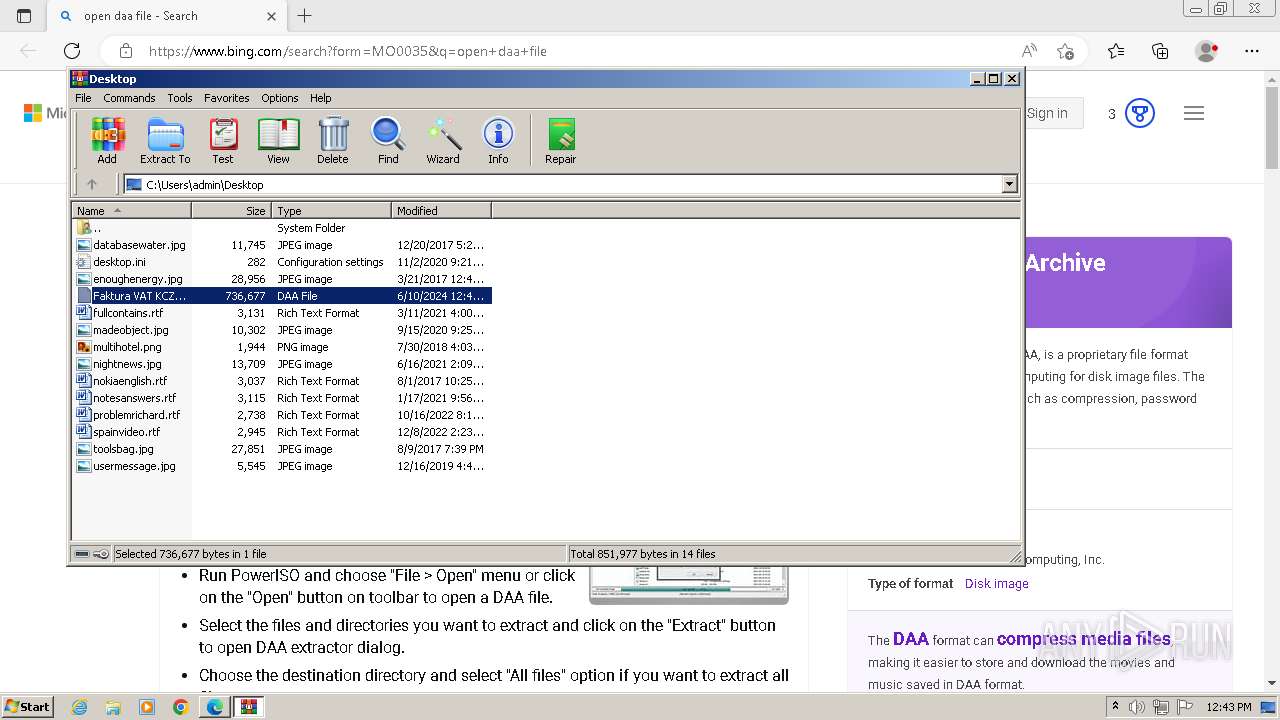Open the Commands menu
1280x720 pixels.
click(x=129, y=98)
